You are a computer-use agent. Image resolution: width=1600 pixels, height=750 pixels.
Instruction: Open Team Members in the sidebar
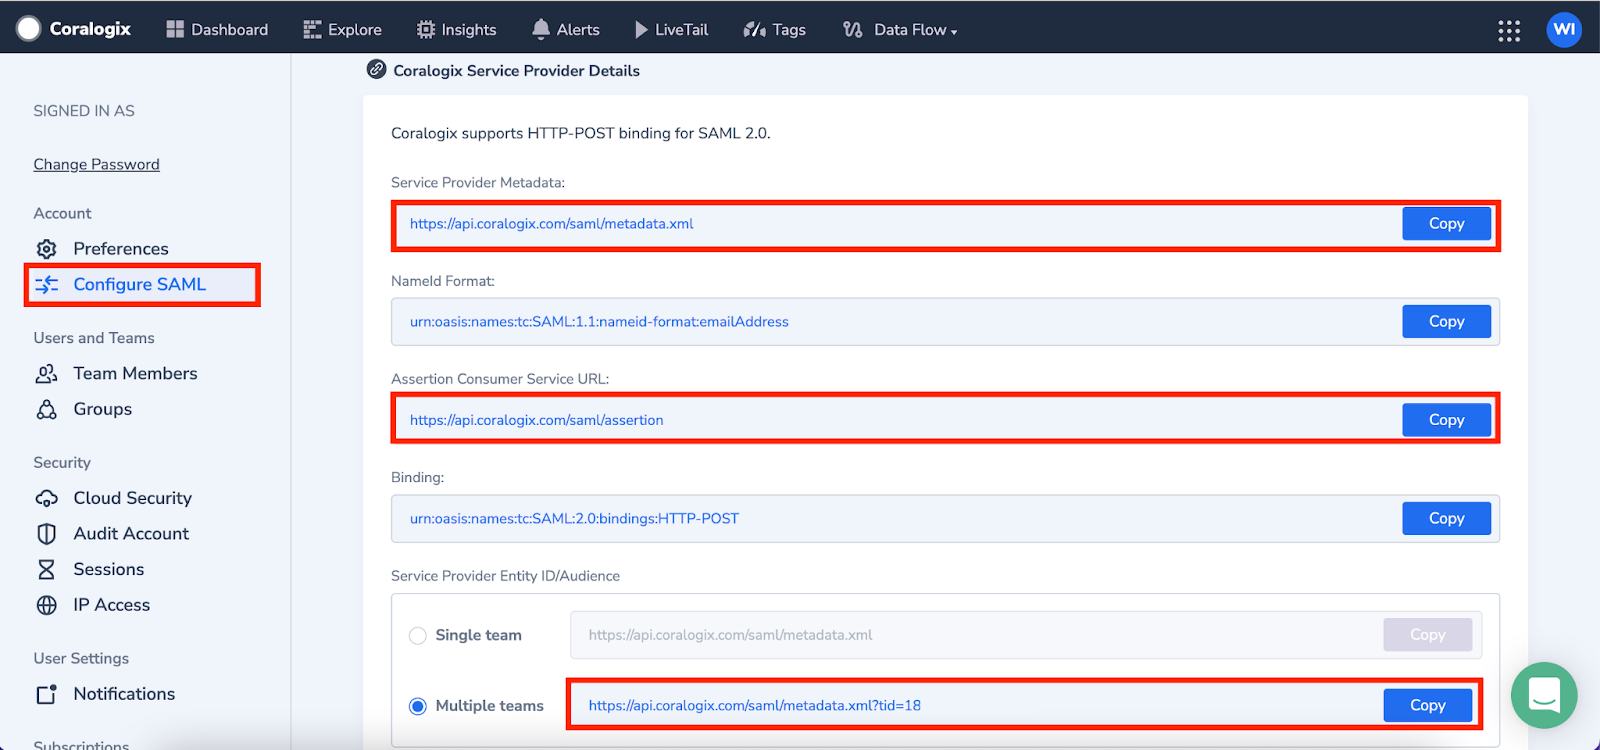point(135,374)
